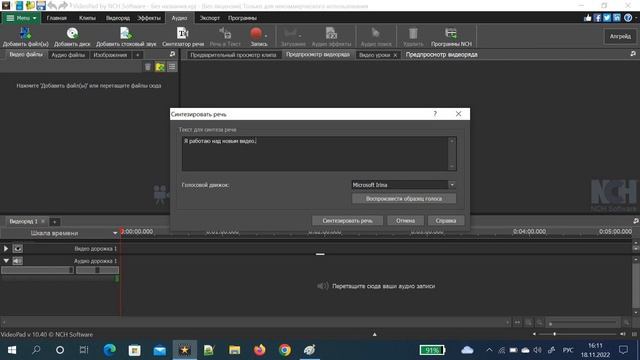Click the list view icon in media bin
Viewport: 640px width, 360px height.
172,67
